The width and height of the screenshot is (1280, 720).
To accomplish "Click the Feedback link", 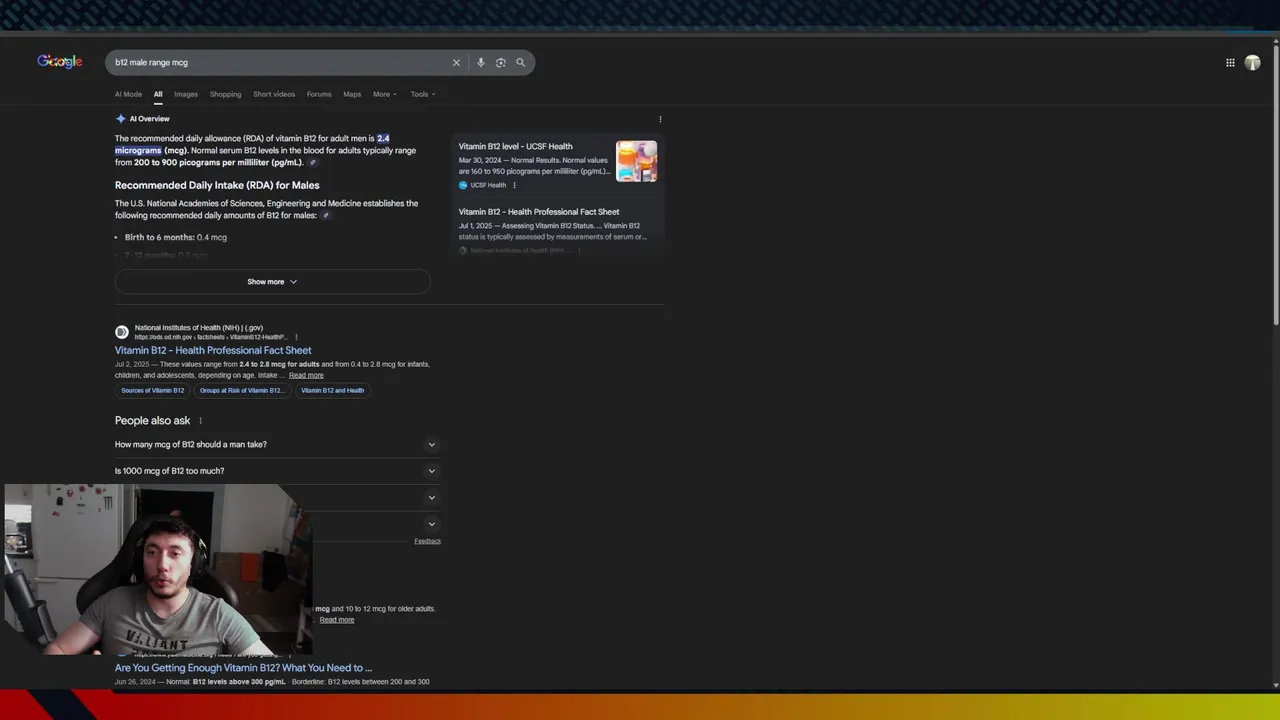I will [427, 541].
